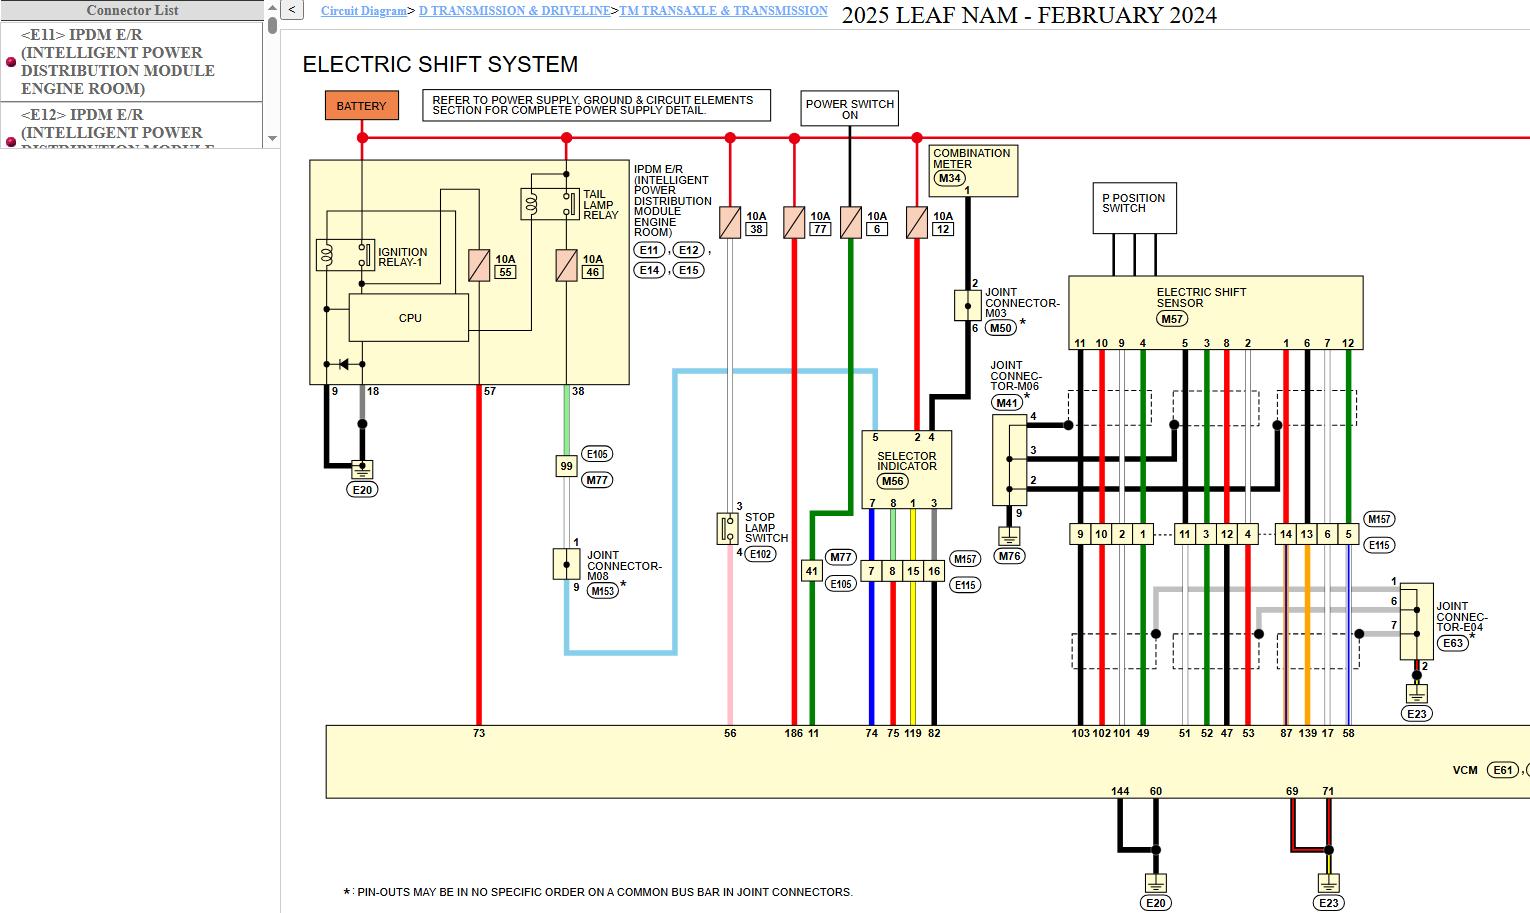Image resolution: width=1530 pixels, height=913 pixels.
Task: Open D TRANSMISSION & DRIVELINE breadcrumb link
Action: (x=514, y=11)
